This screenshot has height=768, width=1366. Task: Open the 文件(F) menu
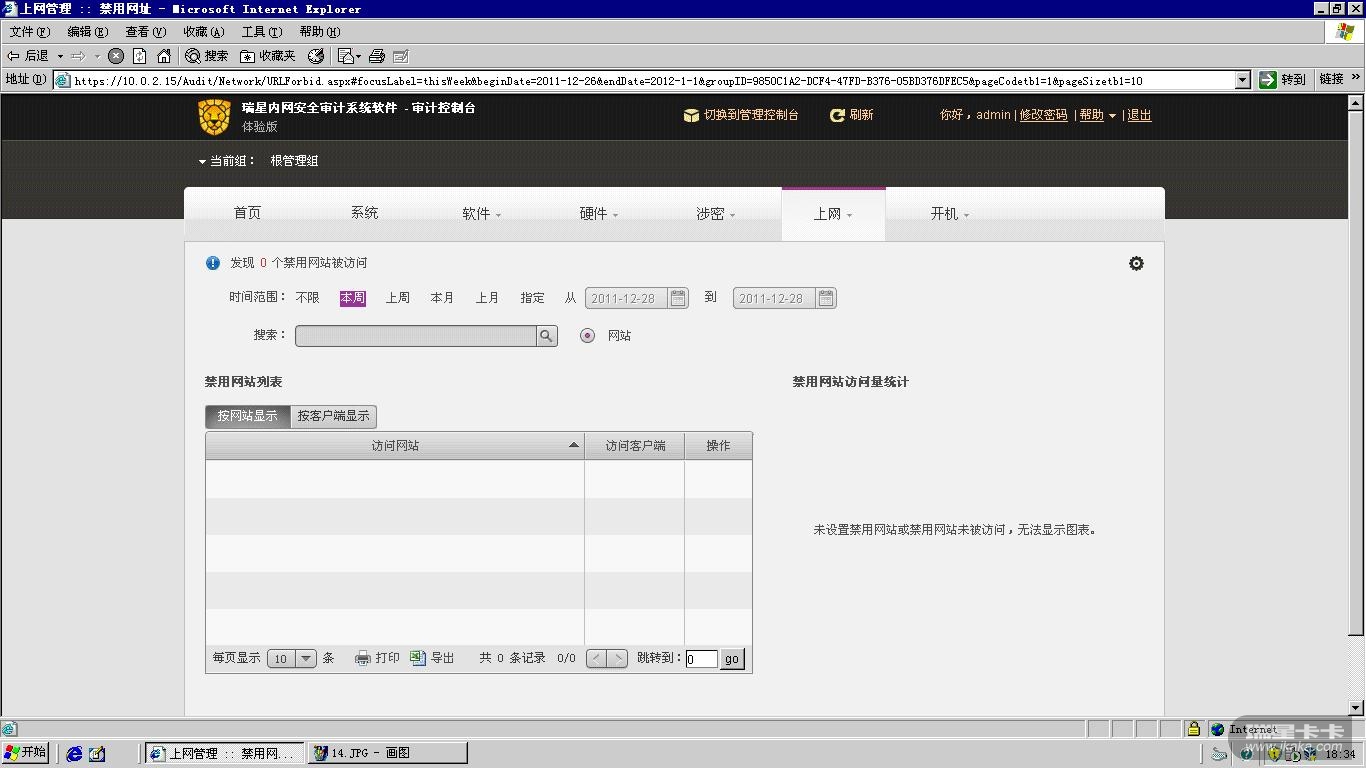(30, 32)
